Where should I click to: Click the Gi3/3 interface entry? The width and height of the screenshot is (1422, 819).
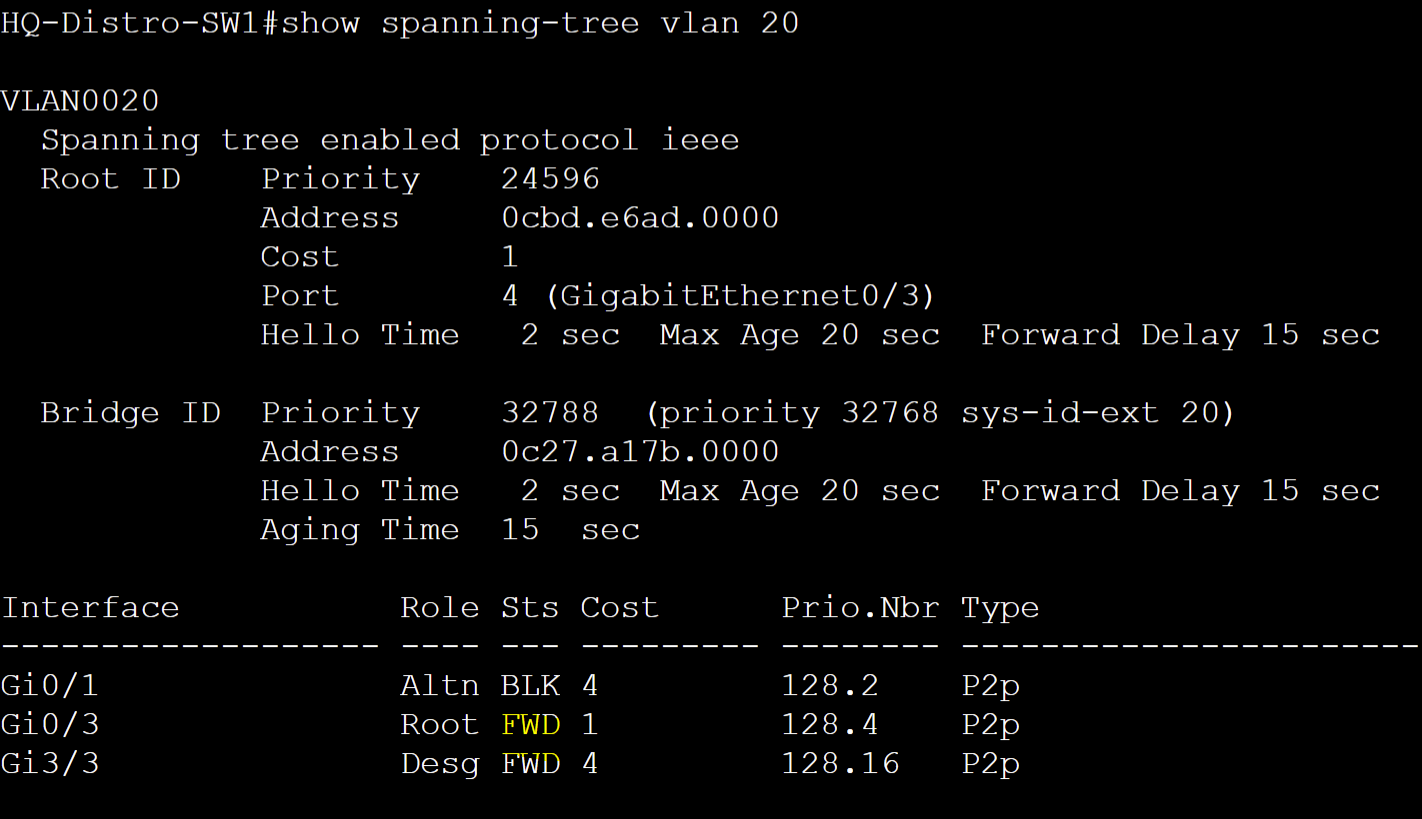(50, 764)
